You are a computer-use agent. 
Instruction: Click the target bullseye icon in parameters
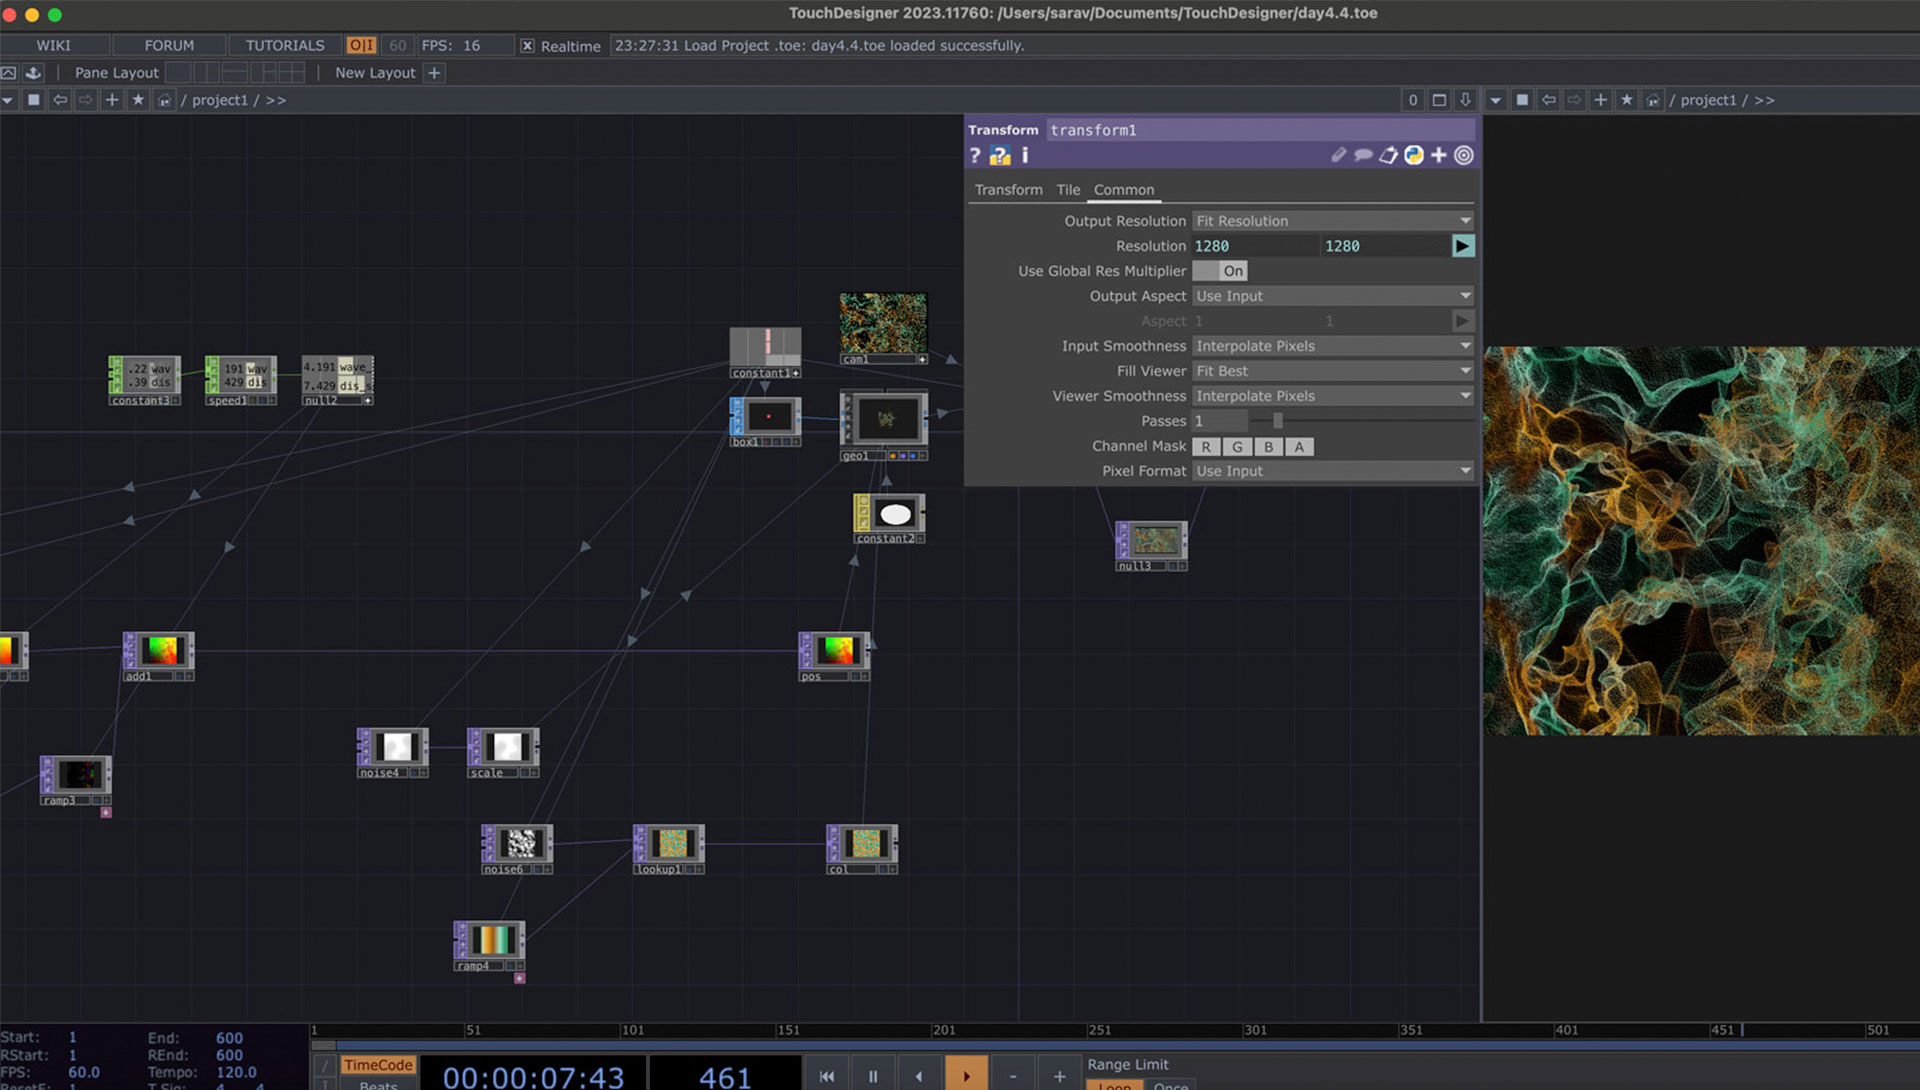[x=1464, y=155]
